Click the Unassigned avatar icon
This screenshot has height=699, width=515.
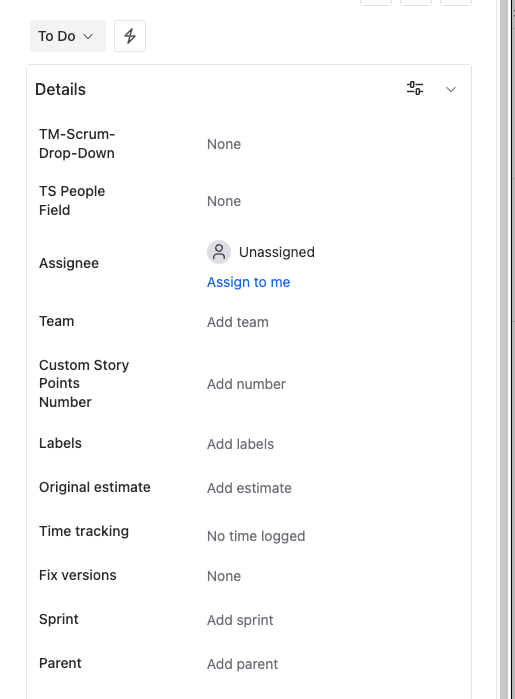[x=219, y=252]
